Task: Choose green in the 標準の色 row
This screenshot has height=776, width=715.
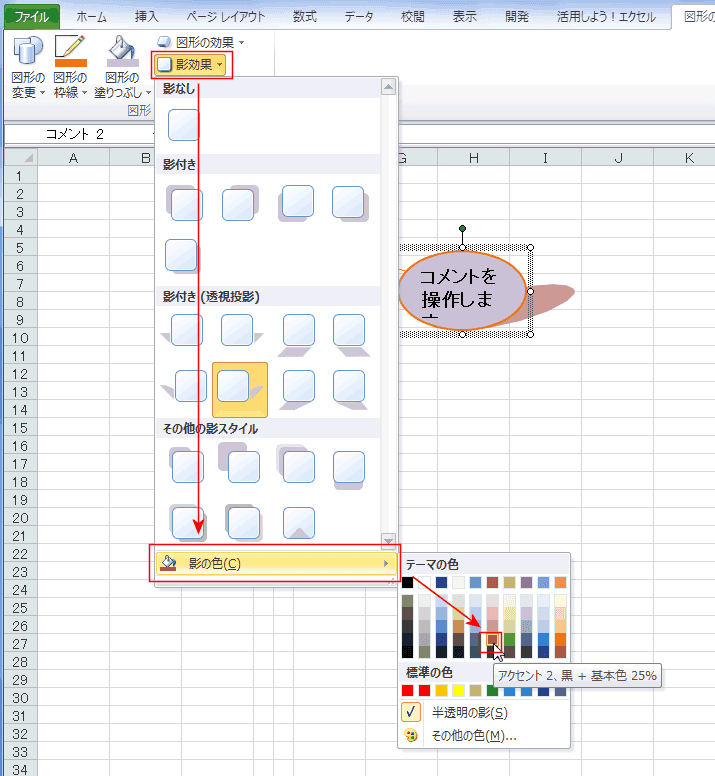Action: coord(492,690)
